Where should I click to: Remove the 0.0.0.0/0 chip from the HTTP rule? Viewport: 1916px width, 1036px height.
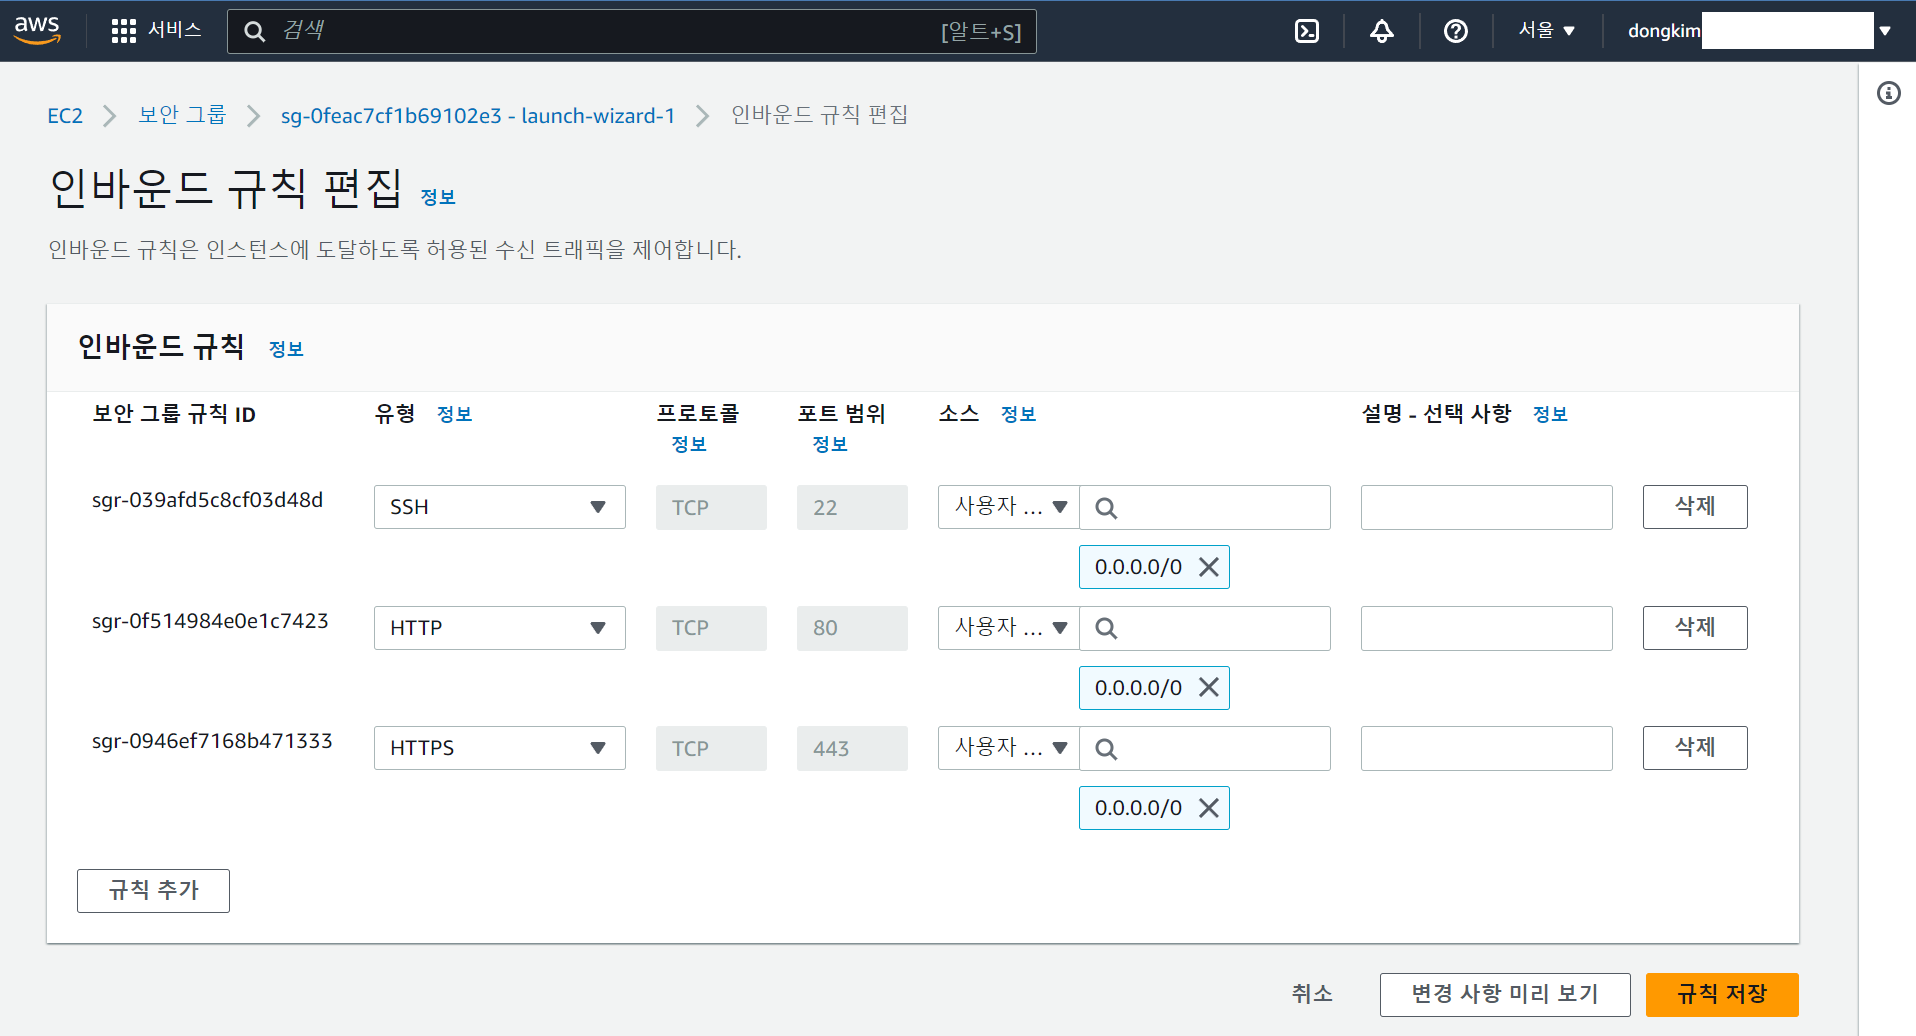(1208, 687)
